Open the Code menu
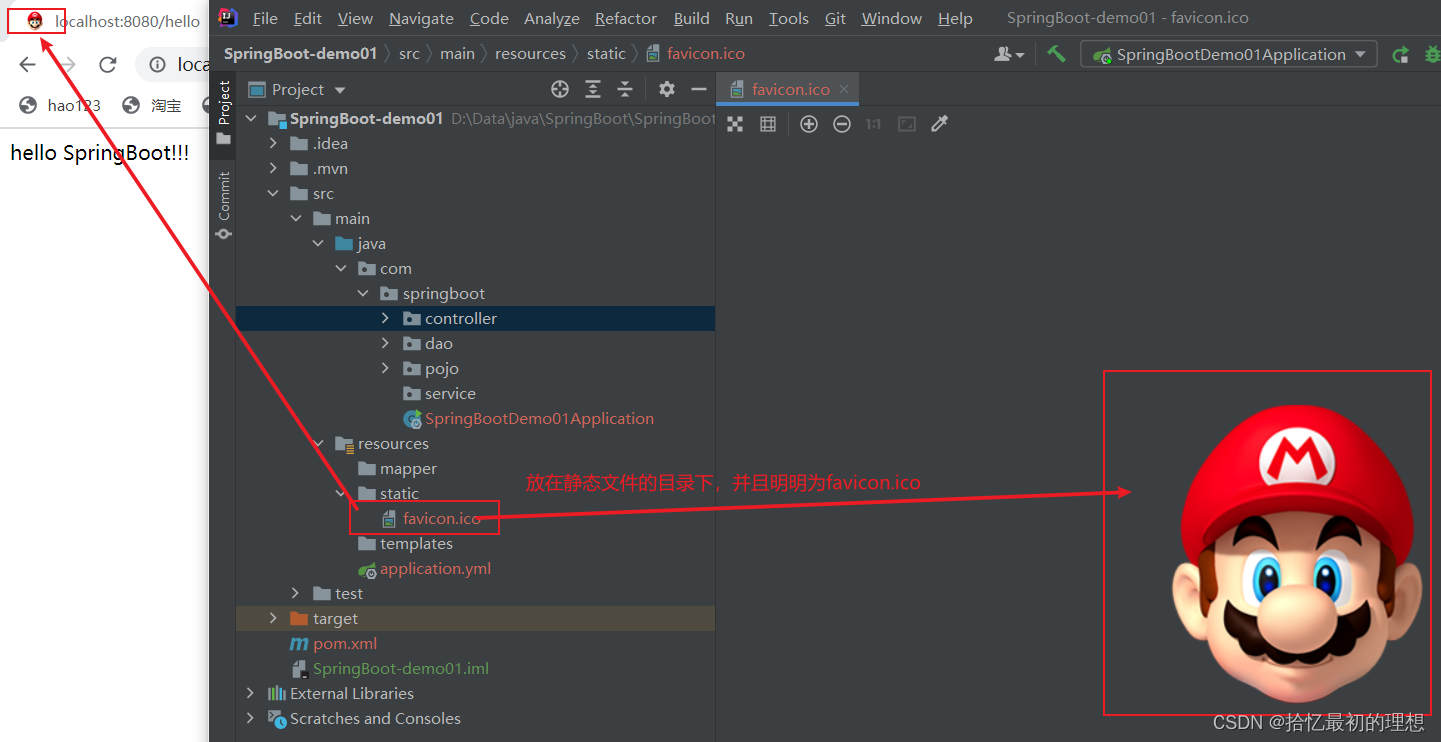The image size is (1441, 742). [489, 18]
